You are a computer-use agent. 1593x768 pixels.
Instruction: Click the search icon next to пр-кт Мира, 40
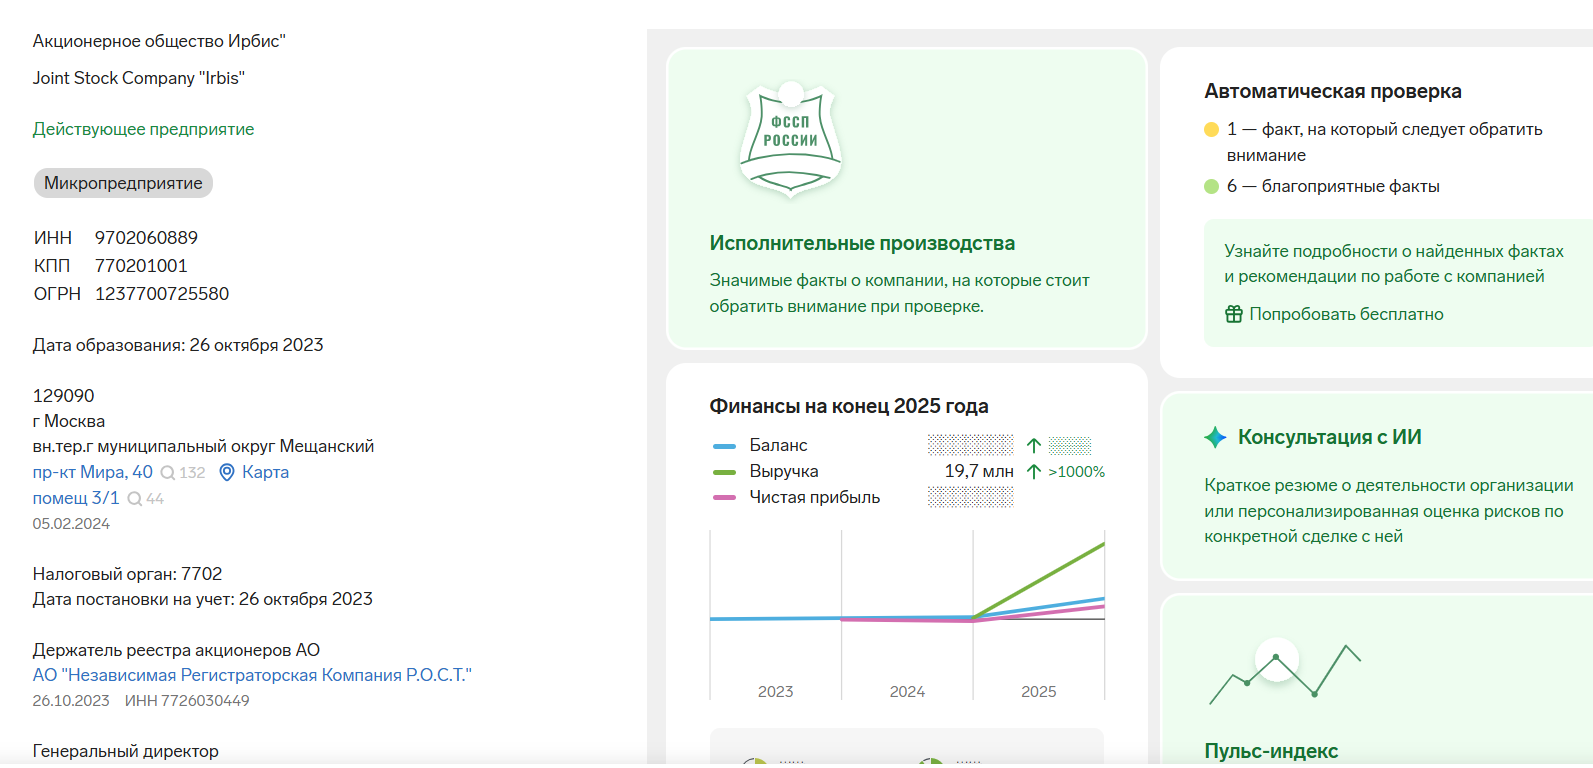pyautogui.click(x=168, y=473)
